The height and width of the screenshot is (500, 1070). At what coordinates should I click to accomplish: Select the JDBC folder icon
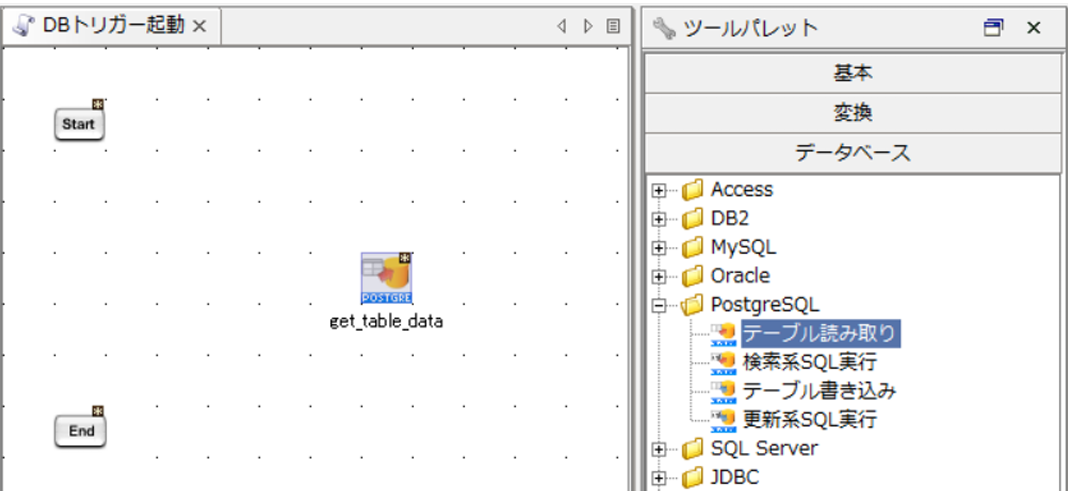pos(692,477)
